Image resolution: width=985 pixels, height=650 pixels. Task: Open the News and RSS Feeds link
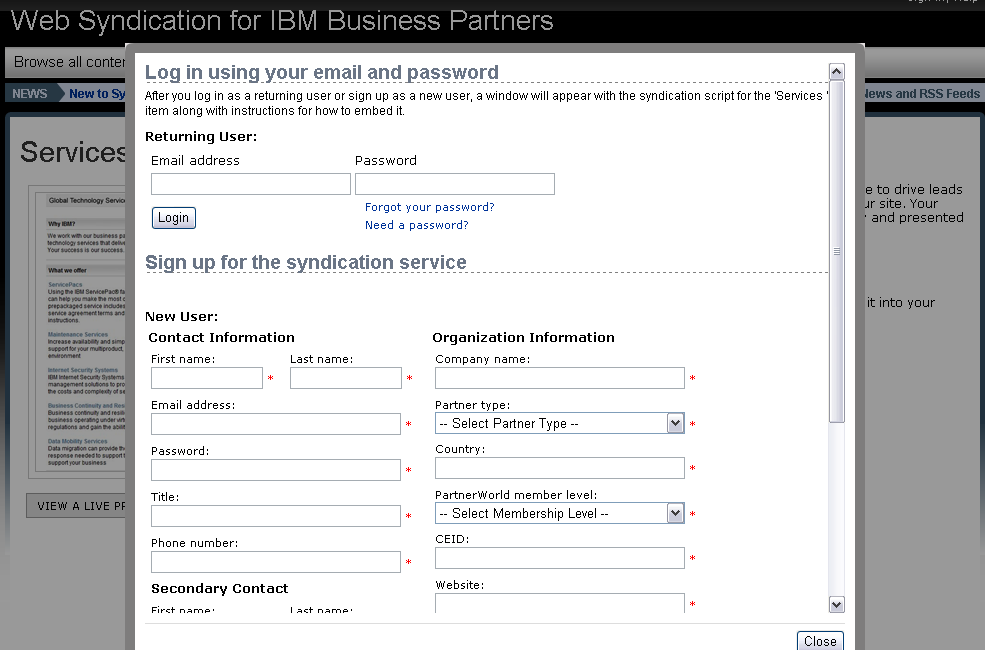click(x=922, y=94)
